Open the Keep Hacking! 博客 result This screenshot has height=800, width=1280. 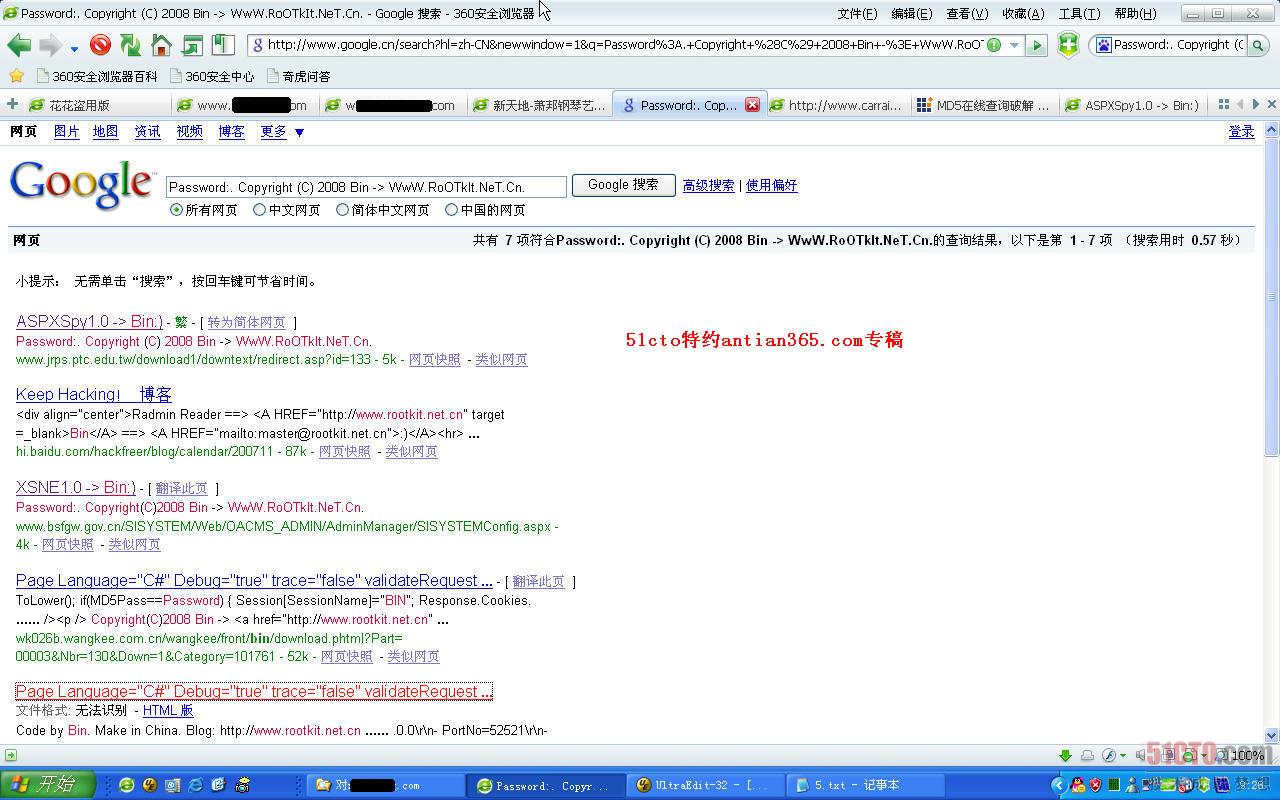tap(94, 394)
